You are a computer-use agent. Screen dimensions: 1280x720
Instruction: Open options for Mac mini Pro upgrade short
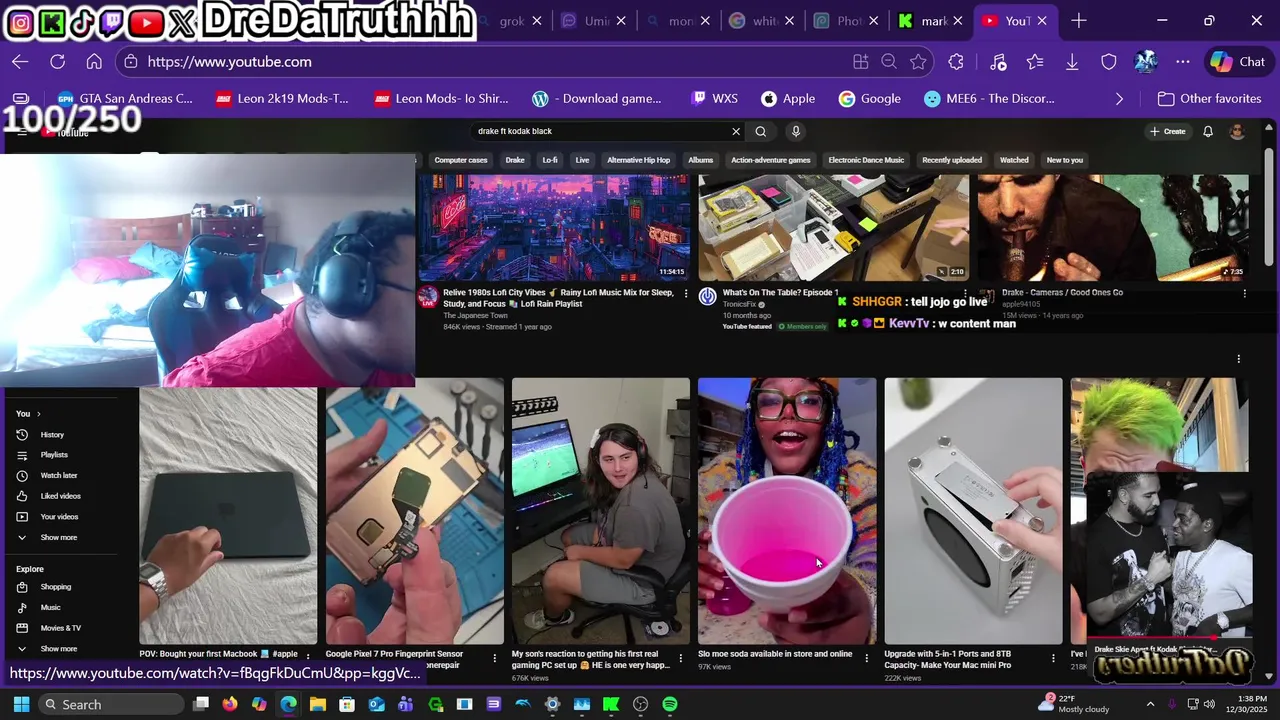[x=1053, y=658]
